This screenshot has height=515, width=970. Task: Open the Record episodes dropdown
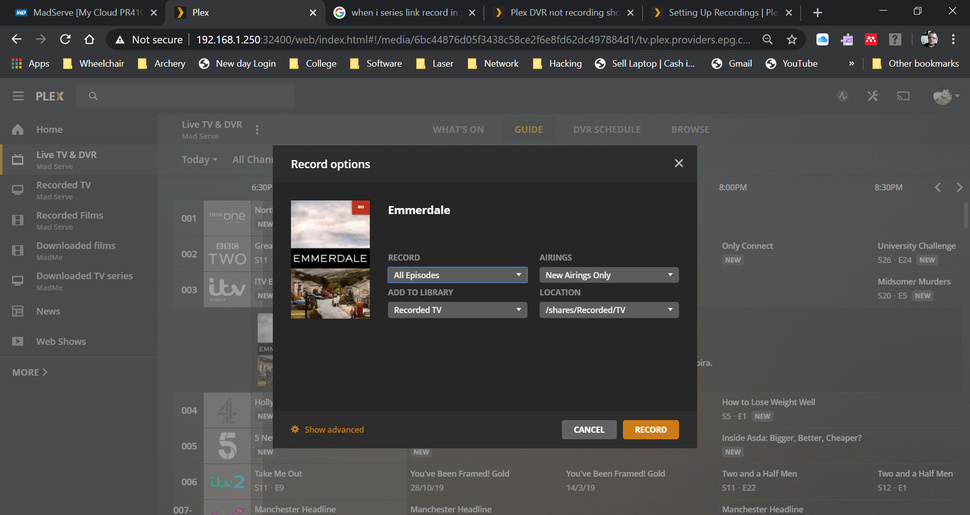click(x=457, y=275)
